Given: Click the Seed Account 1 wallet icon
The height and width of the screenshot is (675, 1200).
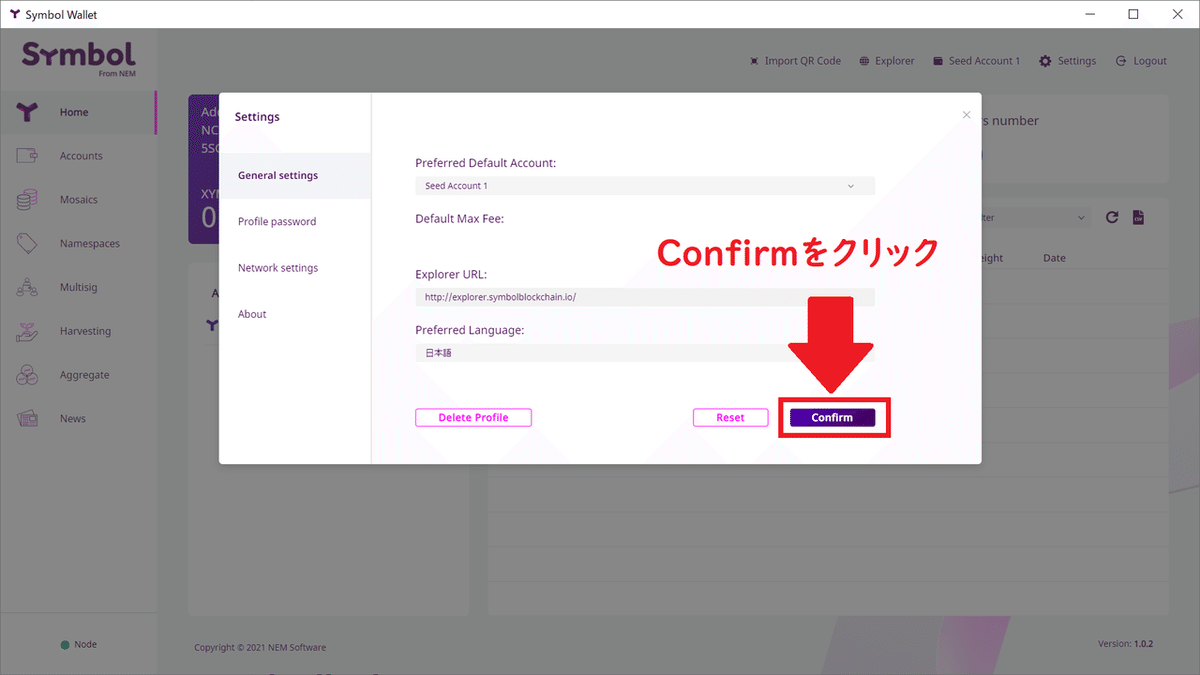Looking at the screenshot, I should [x=938, y=61].
